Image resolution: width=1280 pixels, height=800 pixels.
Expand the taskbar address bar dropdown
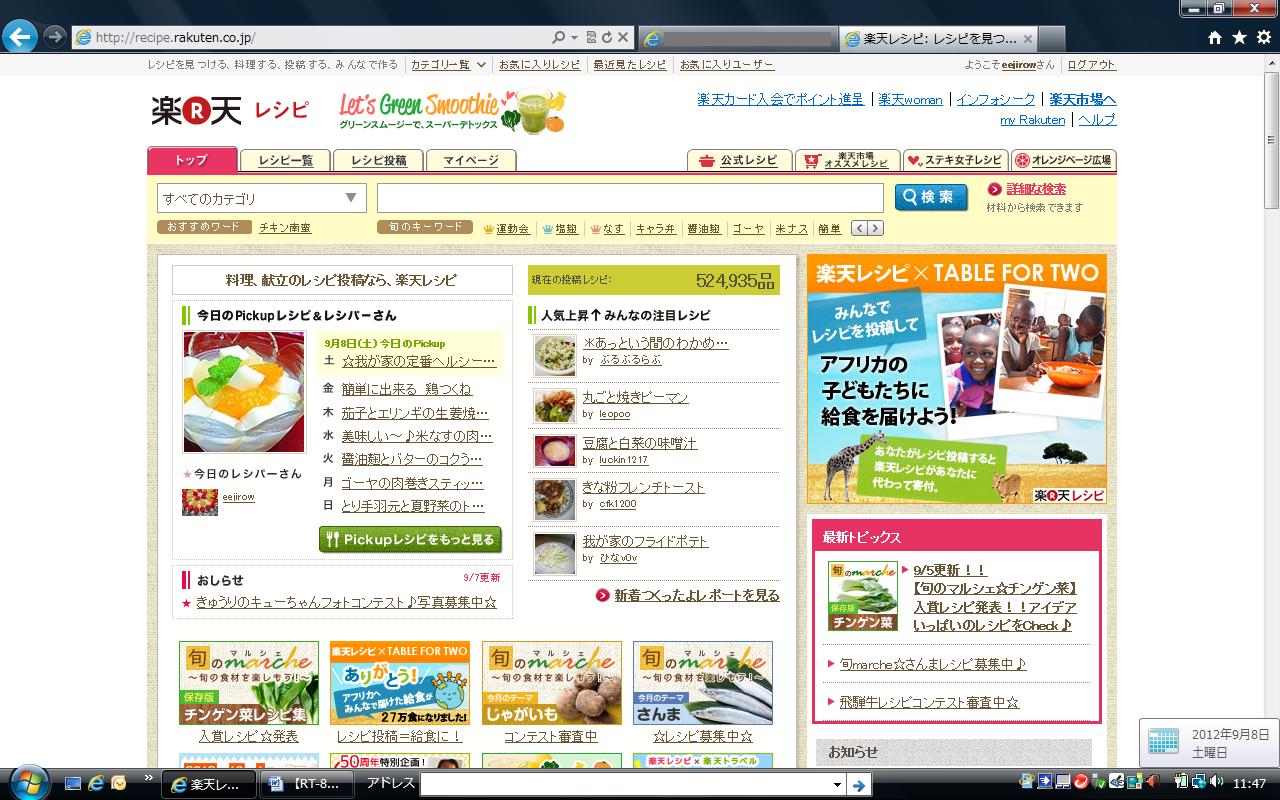click(x=837, y=785)
